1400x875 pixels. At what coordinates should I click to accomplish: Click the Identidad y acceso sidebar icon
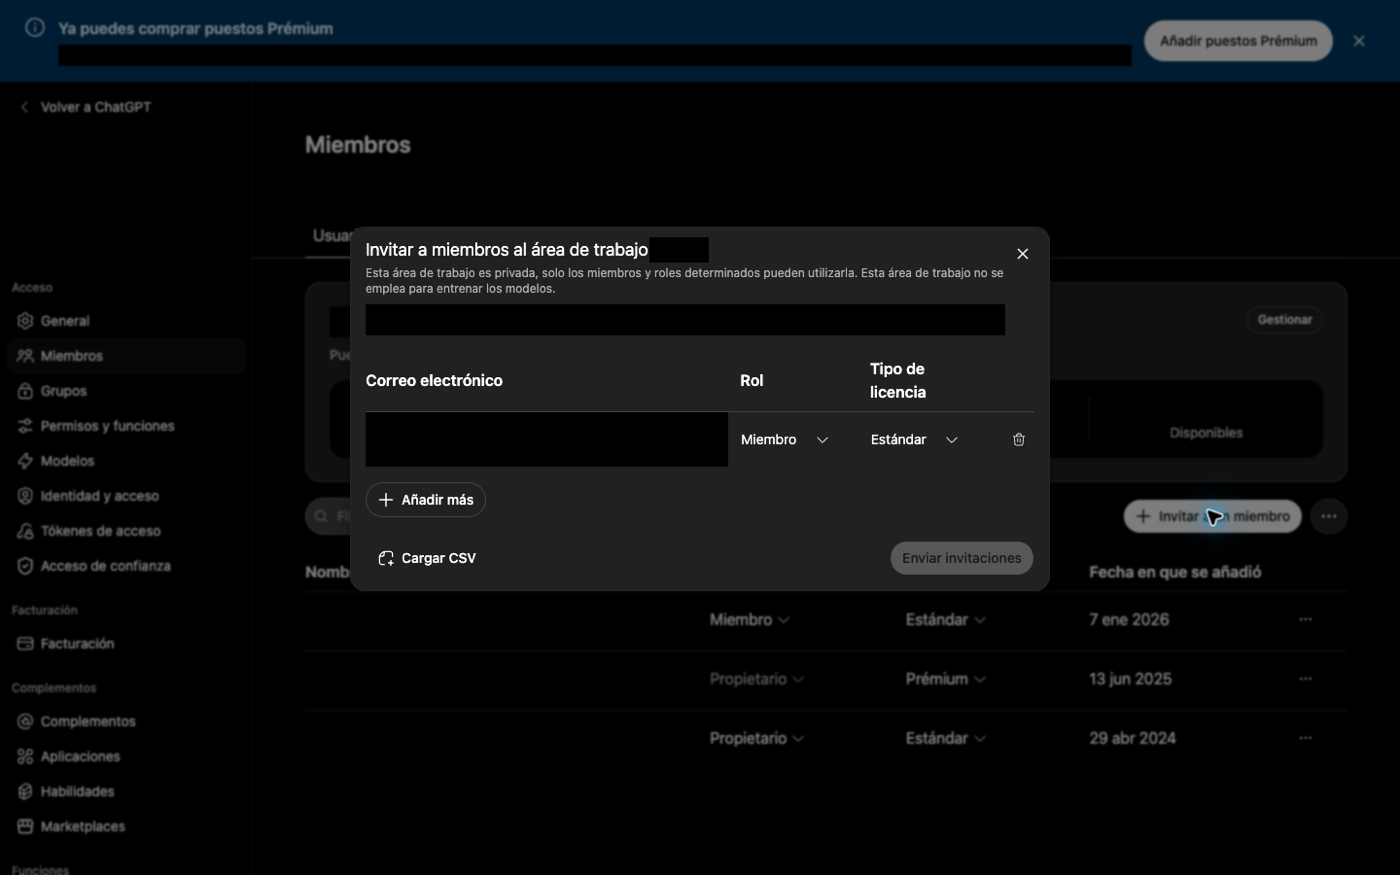(x=25, y=496)
